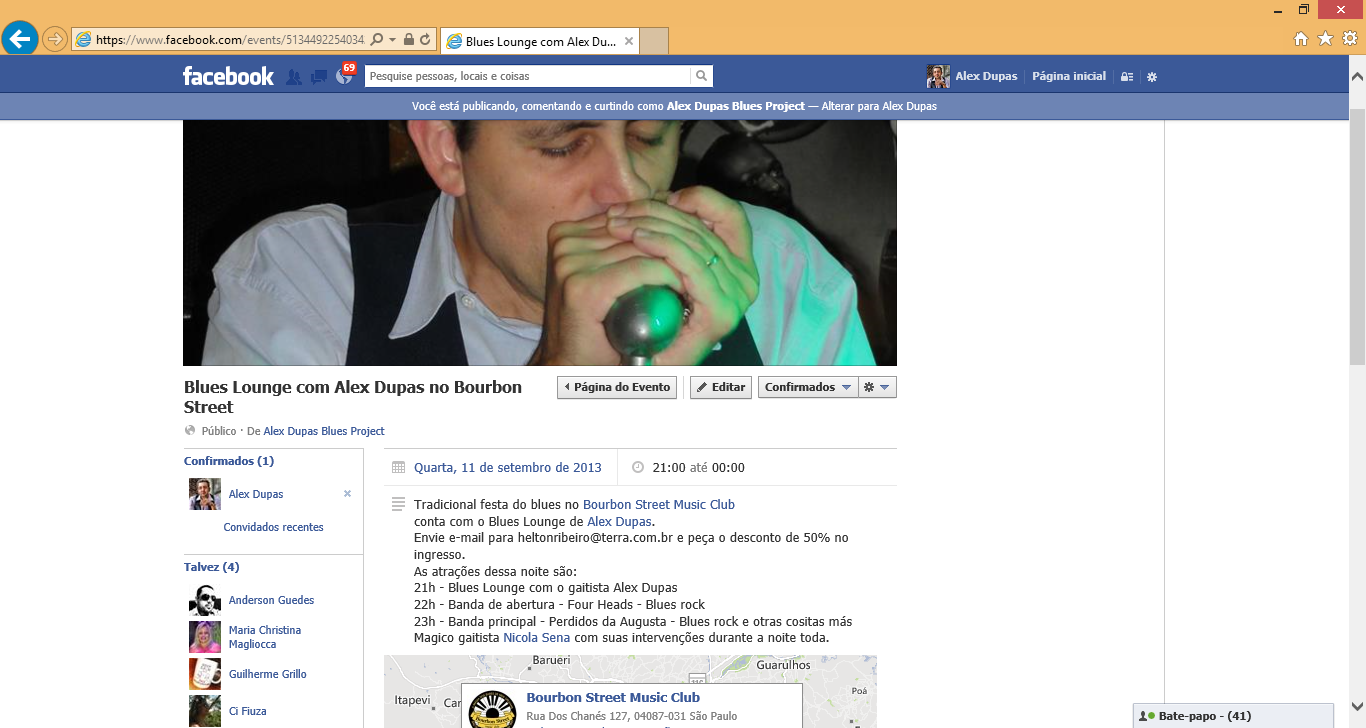Click the search magnifier in the address bar

coord(377,40)
